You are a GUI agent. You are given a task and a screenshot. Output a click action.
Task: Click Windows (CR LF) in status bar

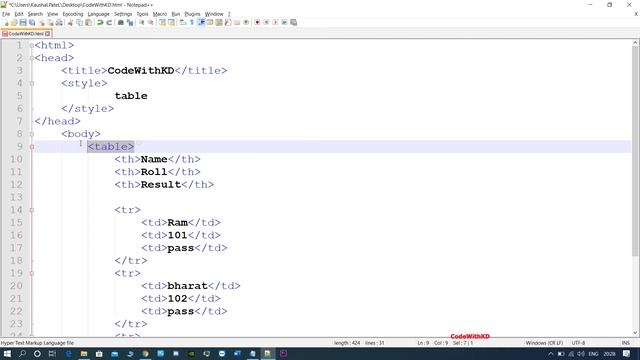(x=544, y=343)
